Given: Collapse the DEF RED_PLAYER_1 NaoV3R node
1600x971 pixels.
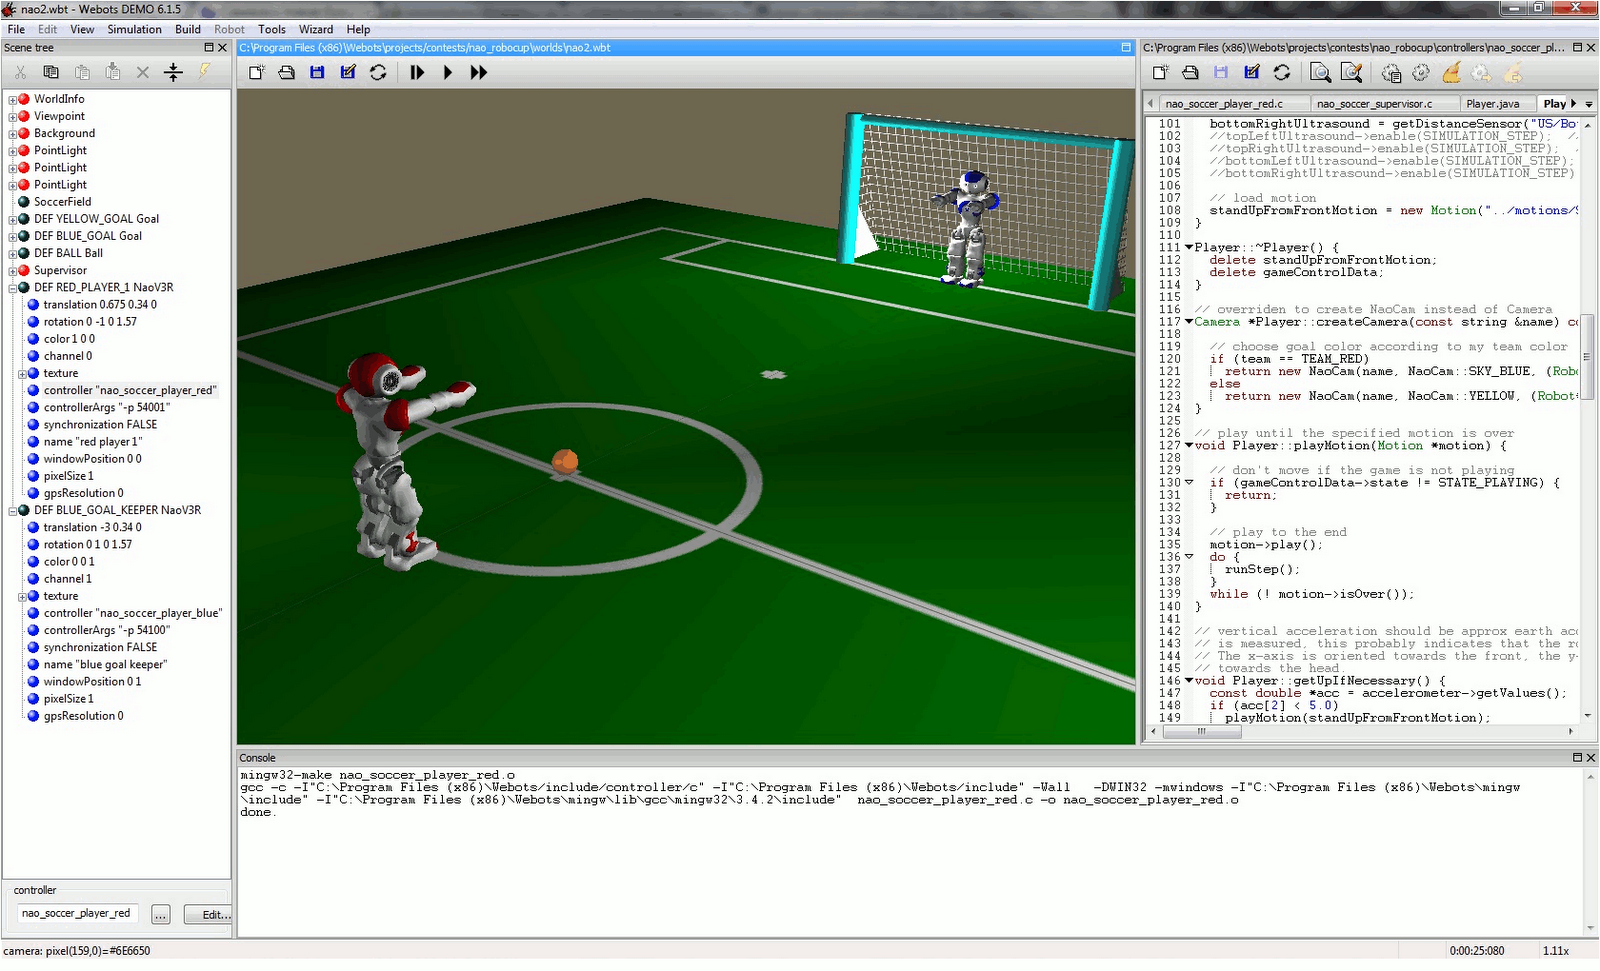Looking at the screenshot, I should 12,288.
